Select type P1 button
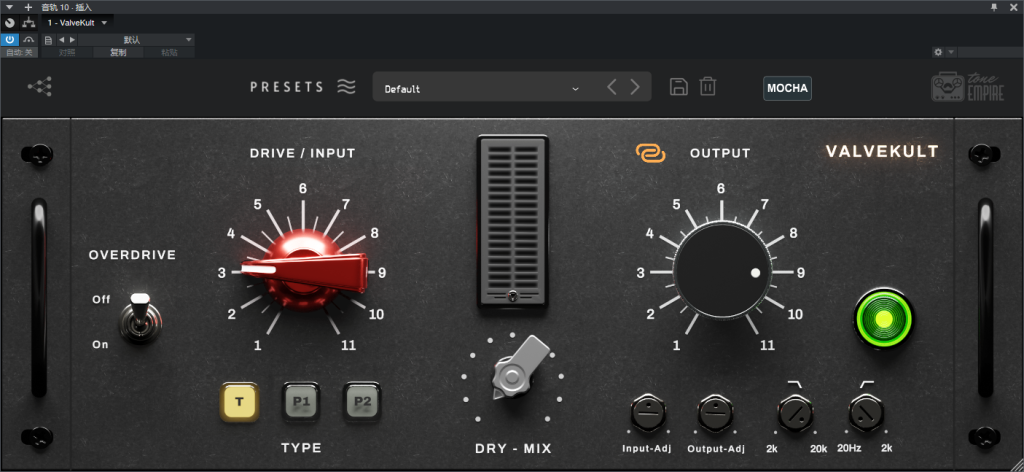Screen dimensions: 1024x472 pyautogui.click(x=301, y=401)
